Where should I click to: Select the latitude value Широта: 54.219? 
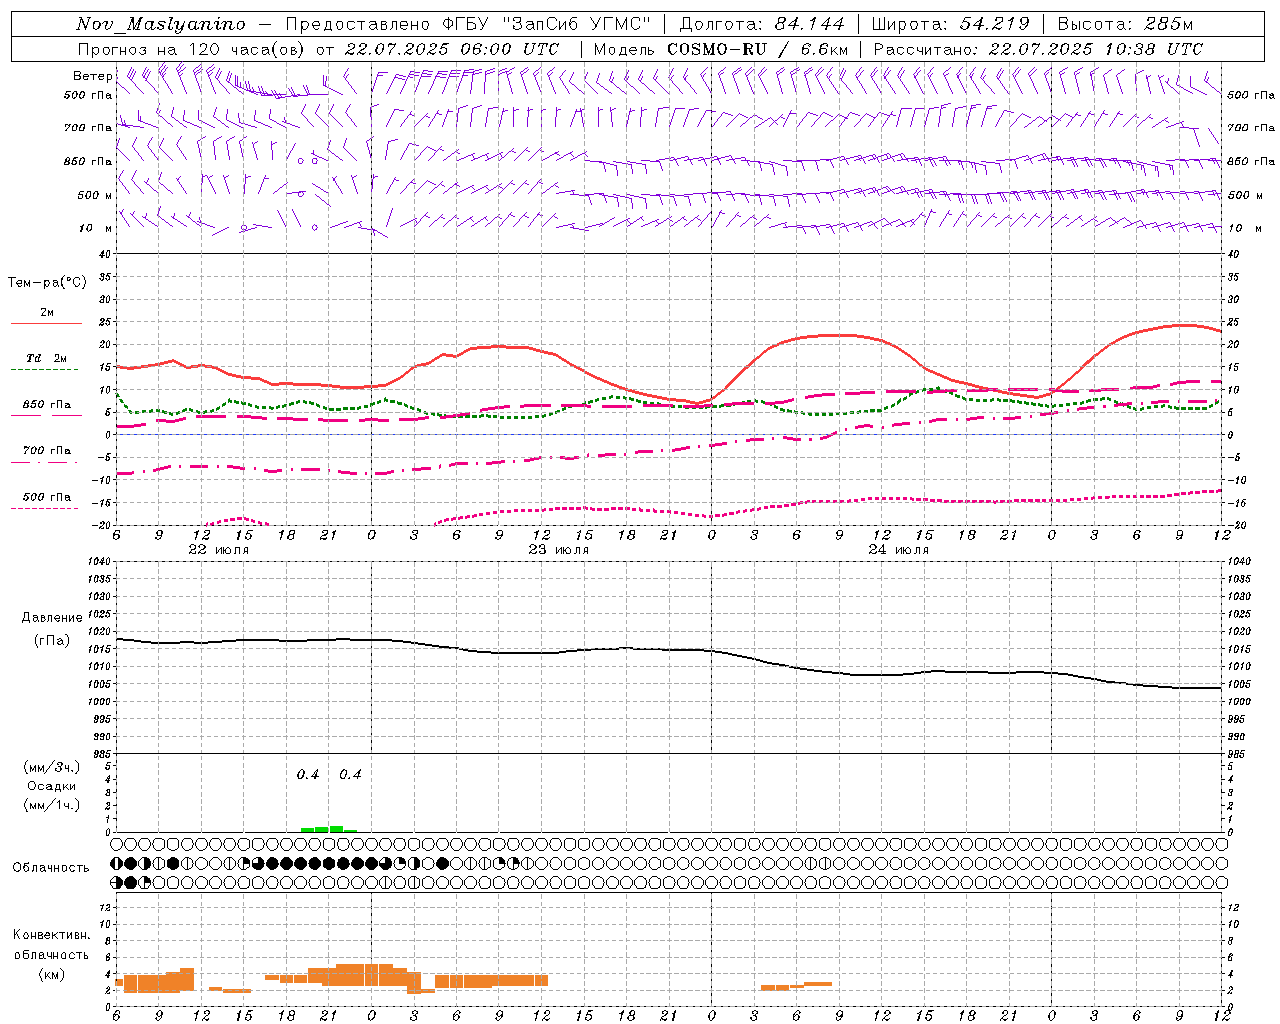click(x=950, y=24)
